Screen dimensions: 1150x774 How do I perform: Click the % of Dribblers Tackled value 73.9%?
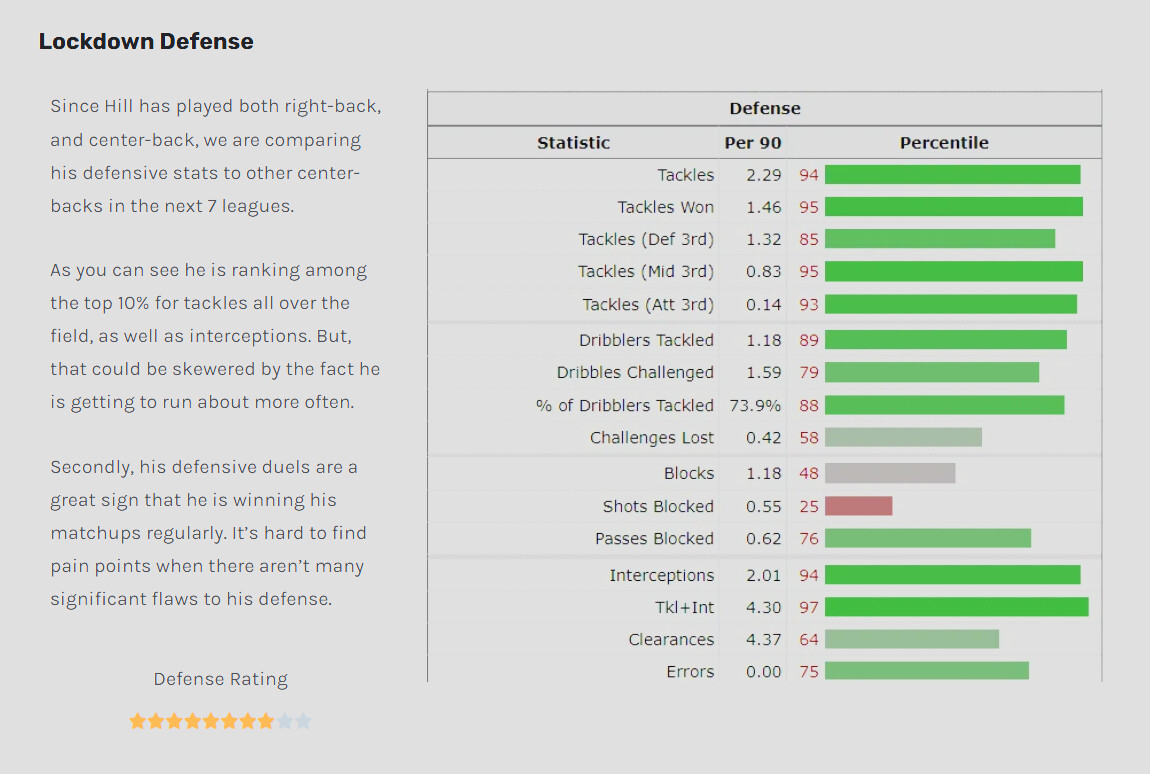[755, 405]
